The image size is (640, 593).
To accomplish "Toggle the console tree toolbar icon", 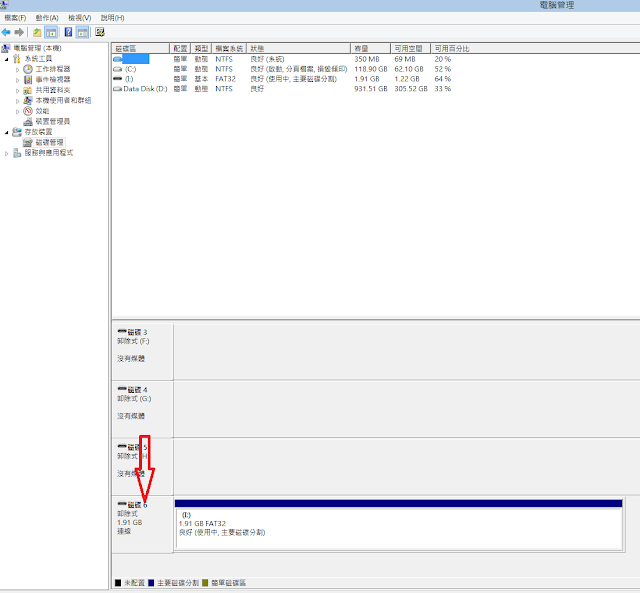I will [x=51, y=32].
